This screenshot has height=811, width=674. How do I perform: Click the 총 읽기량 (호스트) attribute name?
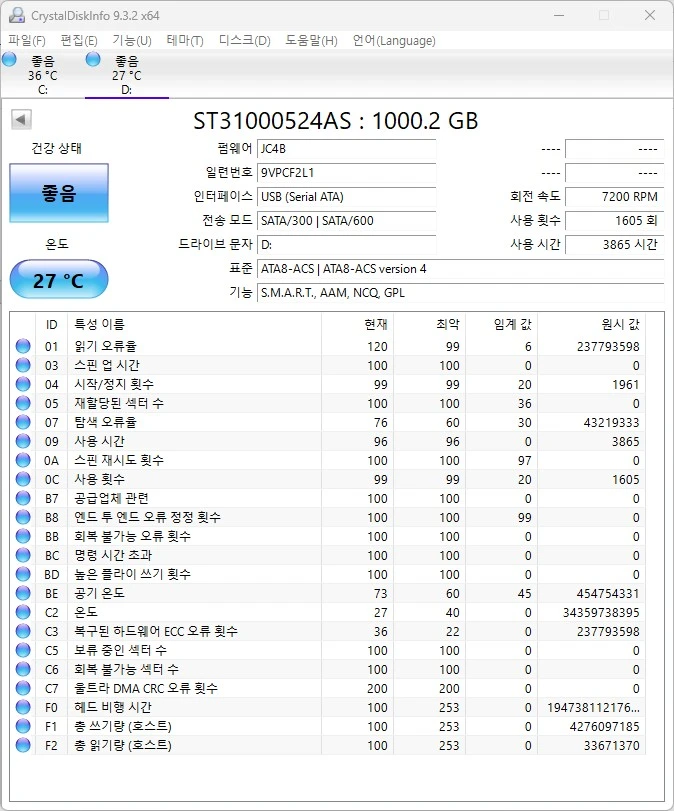point(123,745)
